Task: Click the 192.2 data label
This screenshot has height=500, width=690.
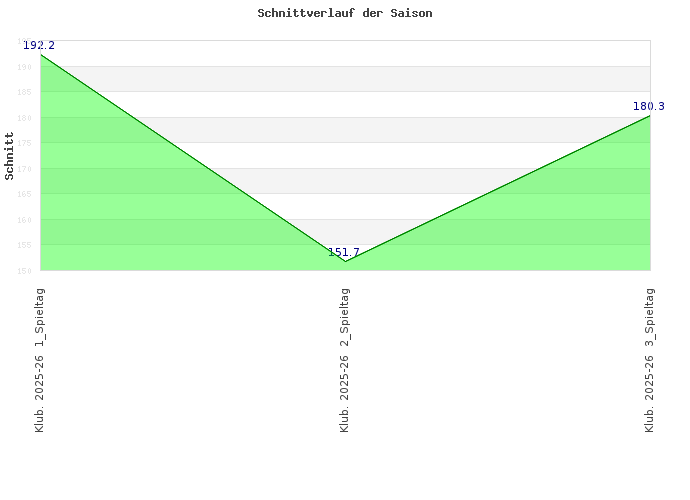Action: (39, 45)
